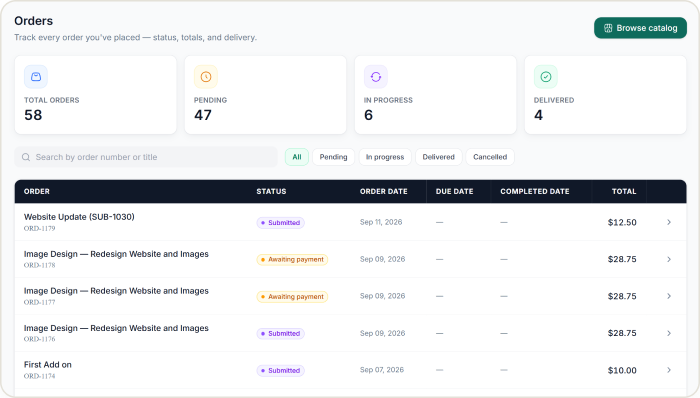Open the ORD-1176 Image Design order title
Image resolution: width=700 pixels, height=398 pixels.
pyautogui.click(x=116, y=328)
